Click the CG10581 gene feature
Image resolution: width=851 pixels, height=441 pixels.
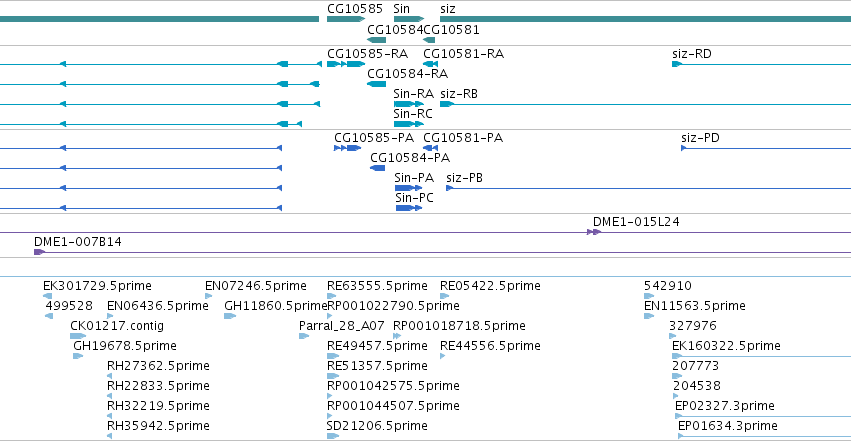[x=429, y=40]
